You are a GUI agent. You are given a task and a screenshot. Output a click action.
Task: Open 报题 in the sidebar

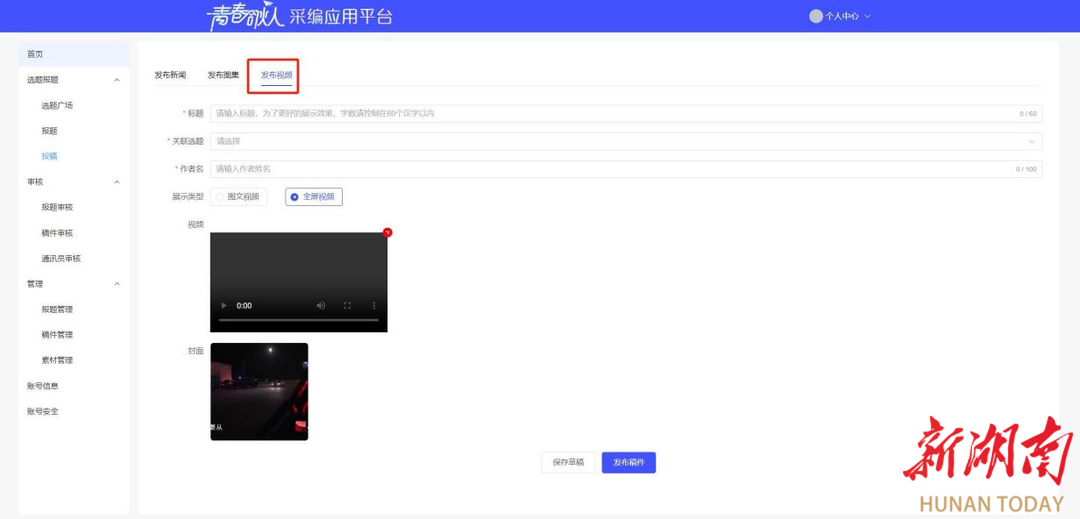click(x=50, y=131)
